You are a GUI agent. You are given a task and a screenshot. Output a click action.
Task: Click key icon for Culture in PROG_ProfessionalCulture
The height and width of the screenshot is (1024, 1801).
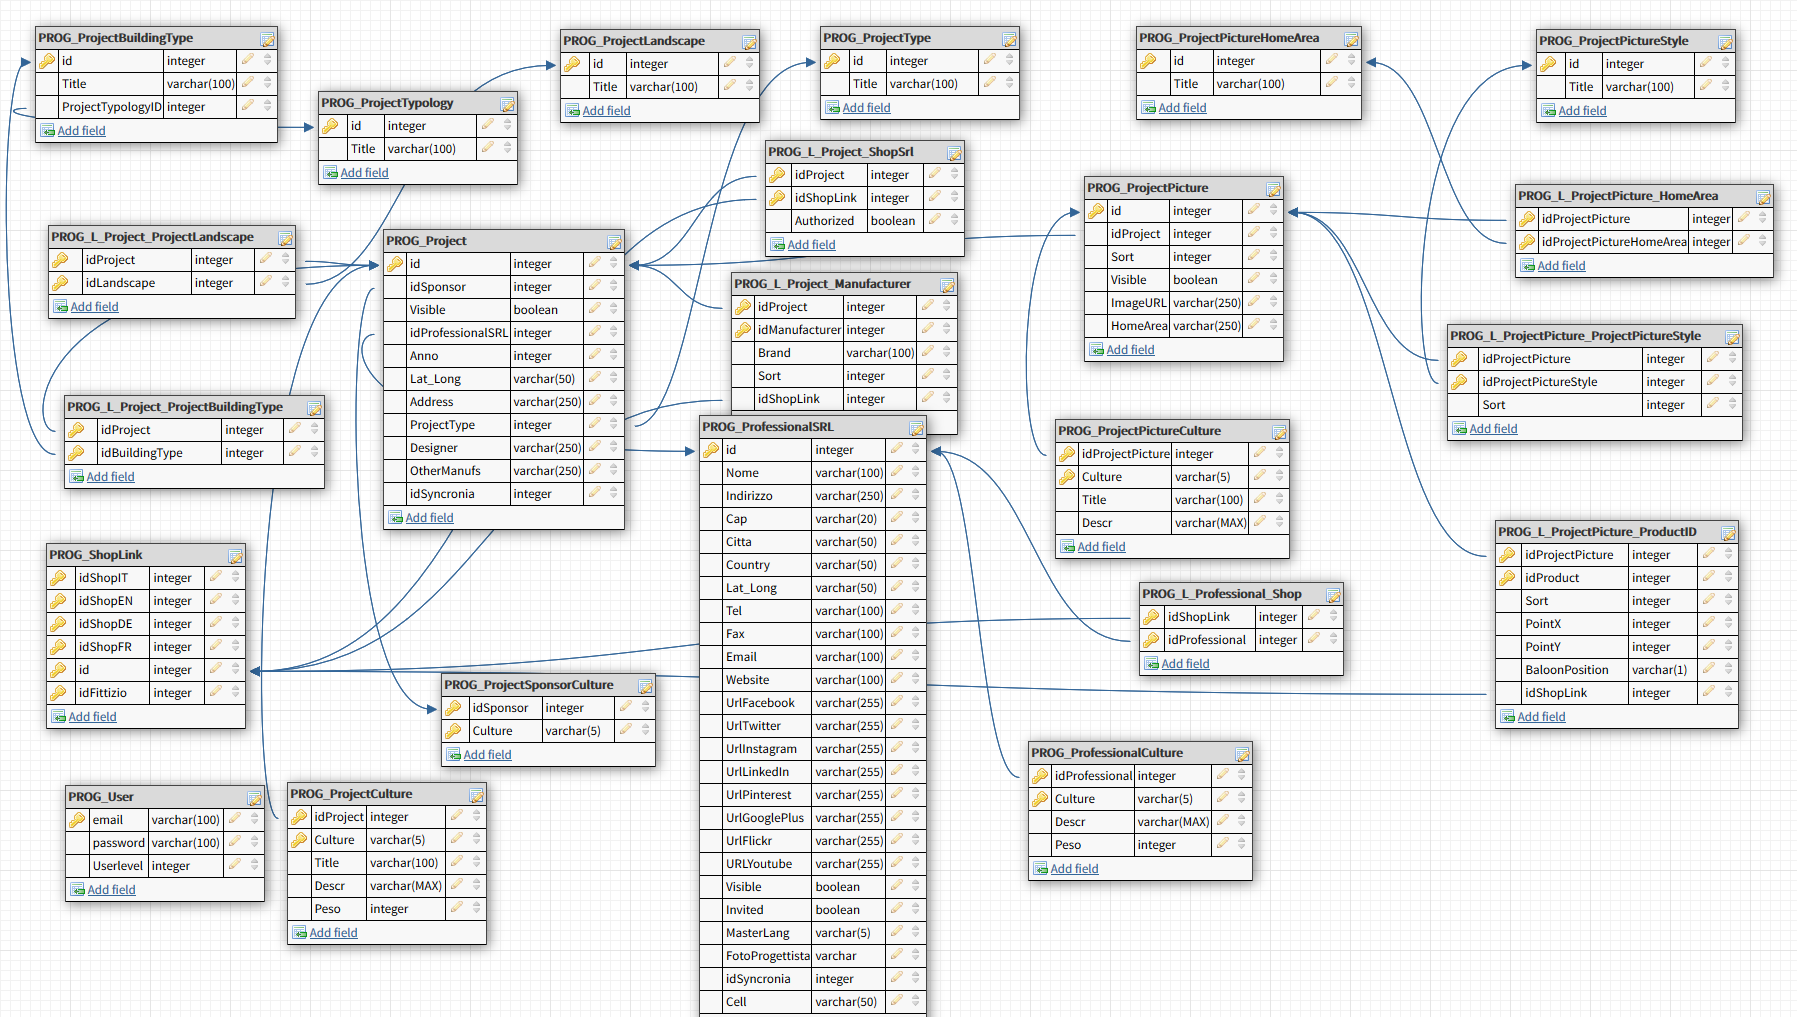pos(1041,799)
